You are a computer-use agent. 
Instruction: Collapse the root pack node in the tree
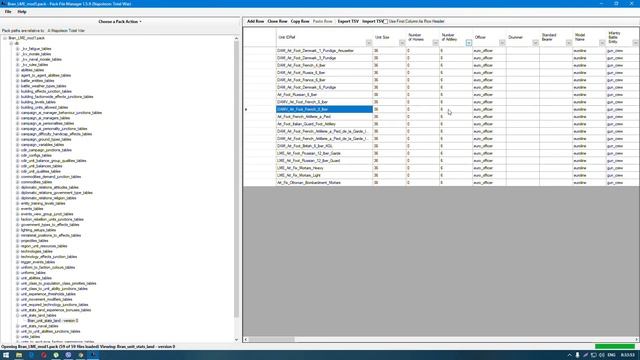point(5,38)
